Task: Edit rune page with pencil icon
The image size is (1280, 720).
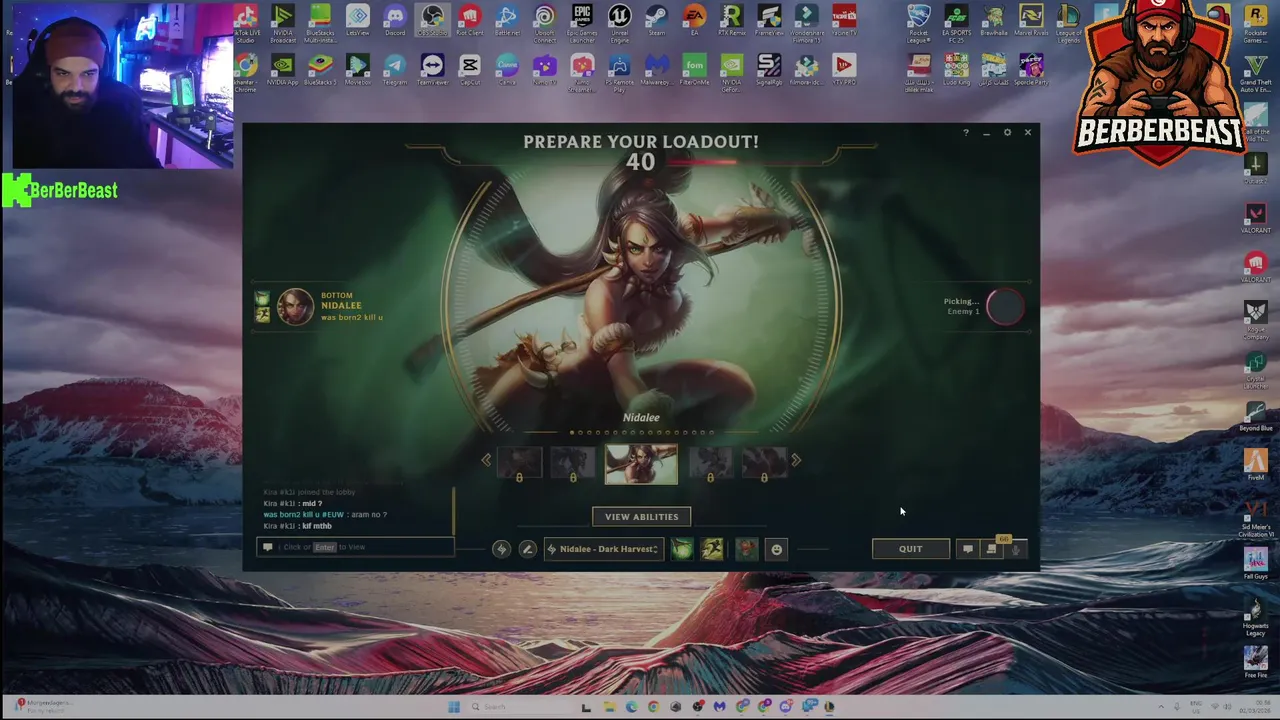Action: click(x=528, y=549)
